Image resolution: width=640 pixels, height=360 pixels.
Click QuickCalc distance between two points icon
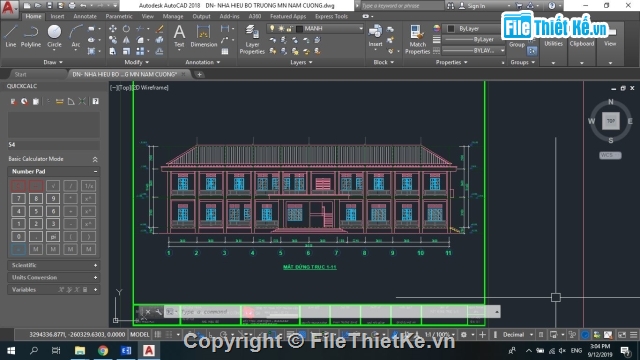click(x=60, y=101)
